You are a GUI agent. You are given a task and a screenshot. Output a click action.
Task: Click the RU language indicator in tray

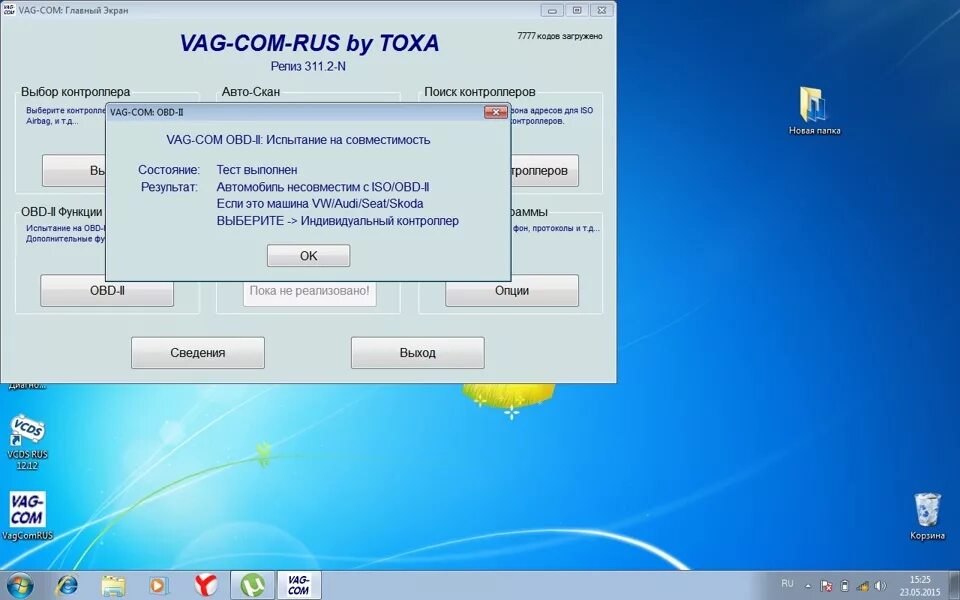click(787, 583)
